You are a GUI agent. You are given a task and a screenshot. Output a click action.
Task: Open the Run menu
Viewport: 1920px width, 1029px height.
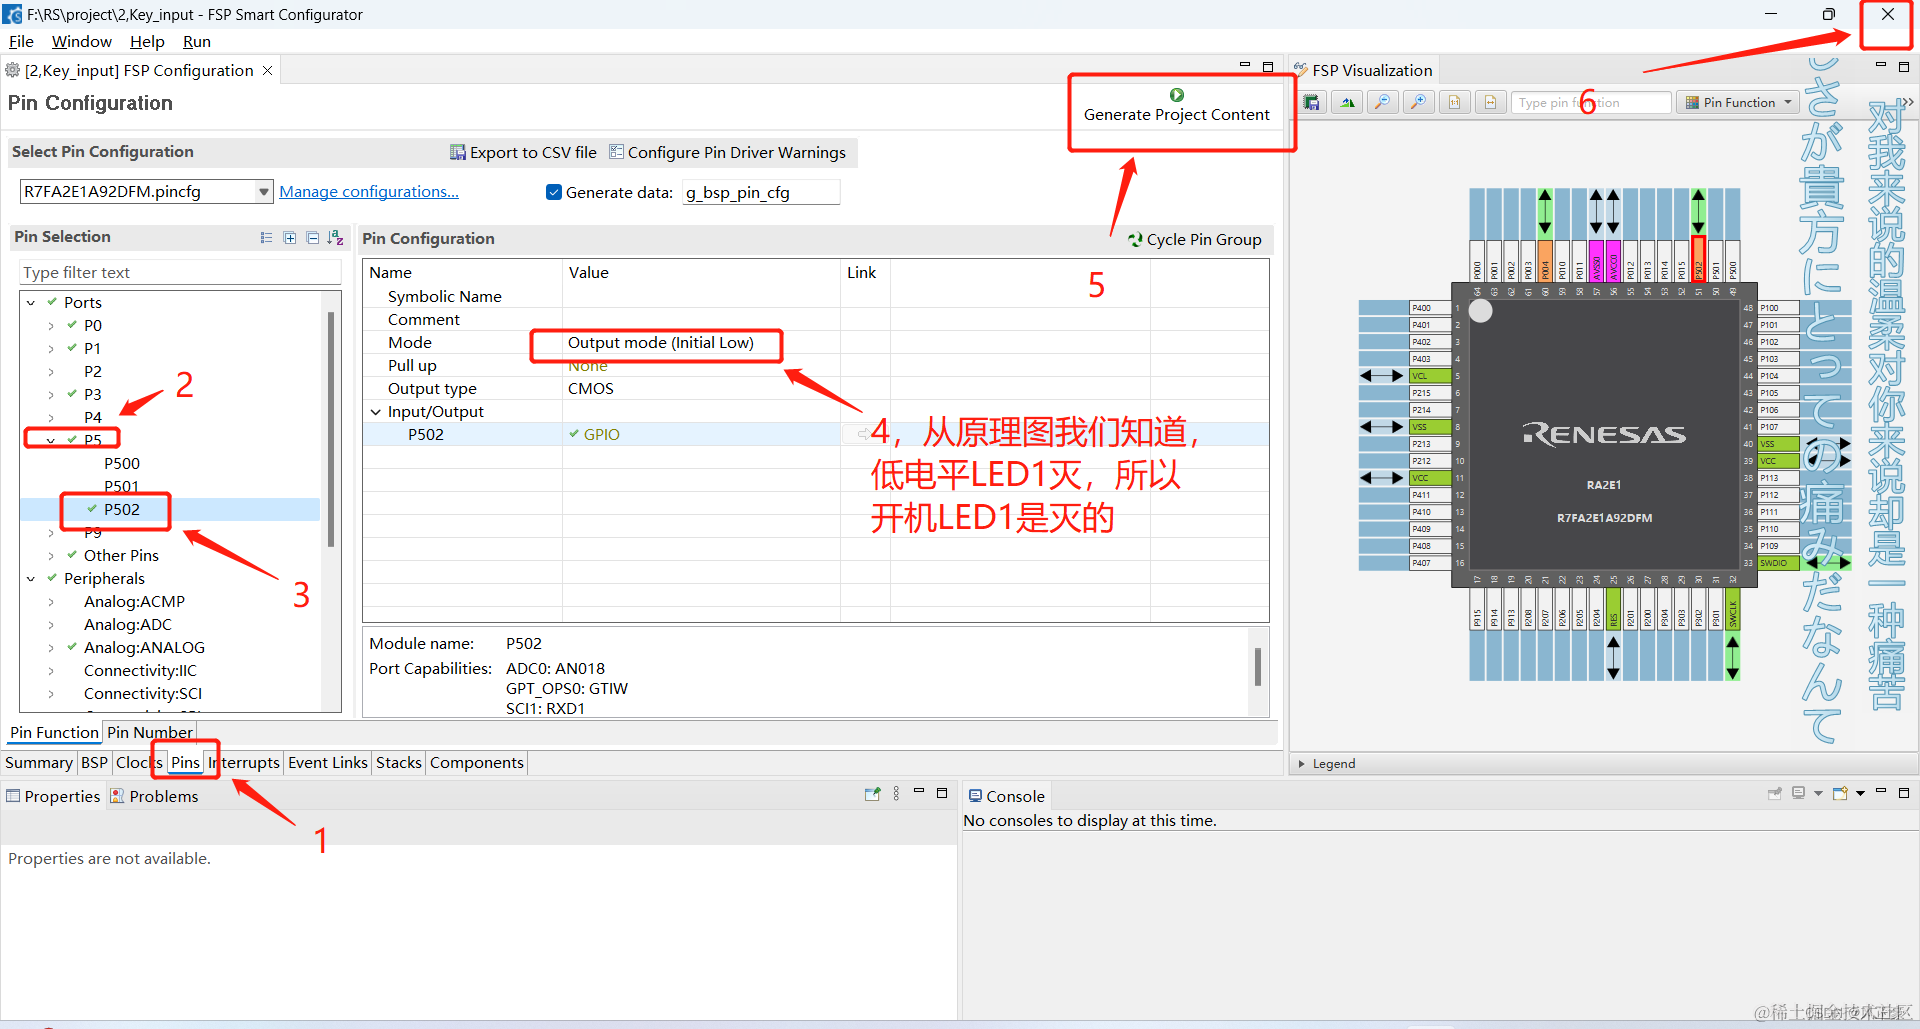pos(196,41)
